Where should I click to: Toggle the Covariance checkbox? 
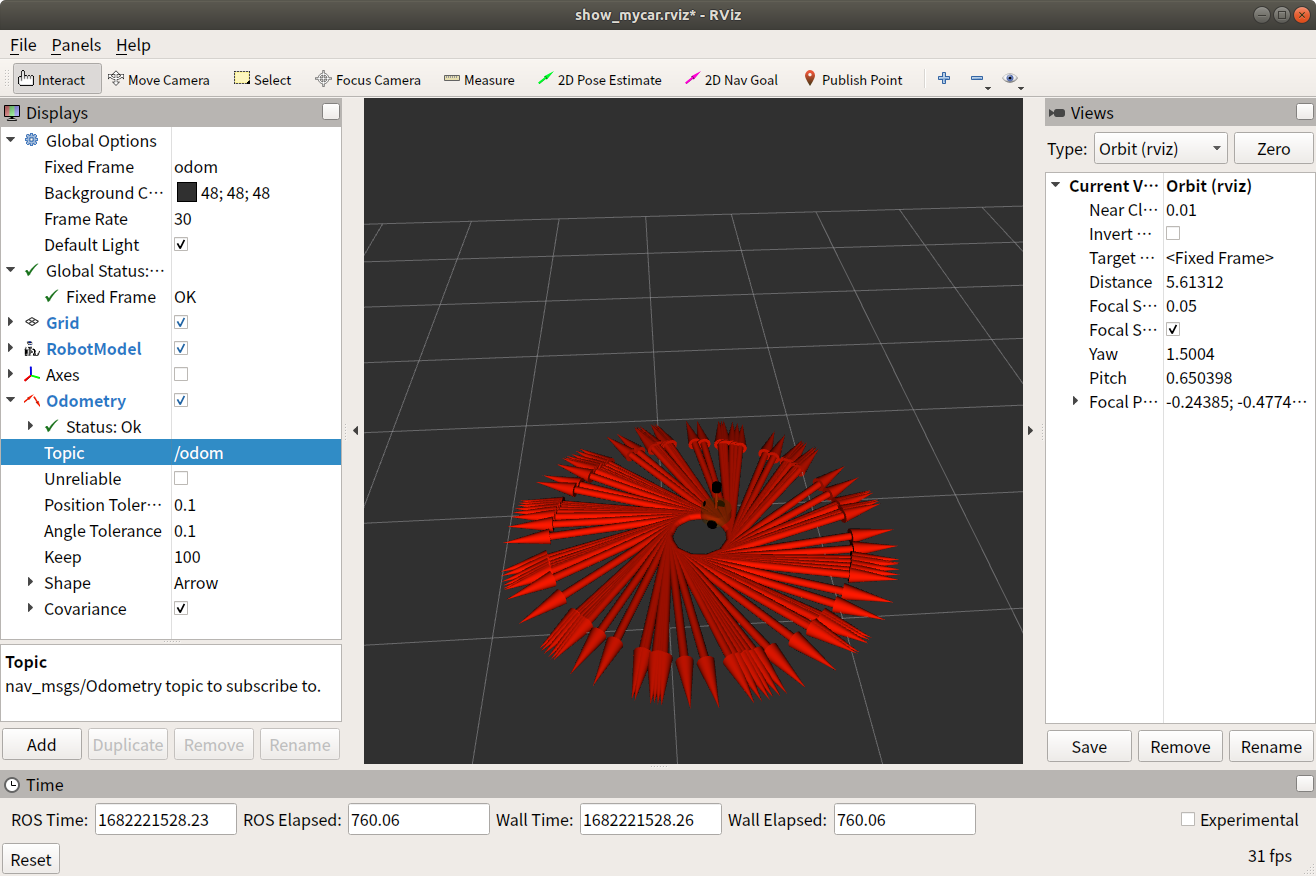tap(181, 609)
